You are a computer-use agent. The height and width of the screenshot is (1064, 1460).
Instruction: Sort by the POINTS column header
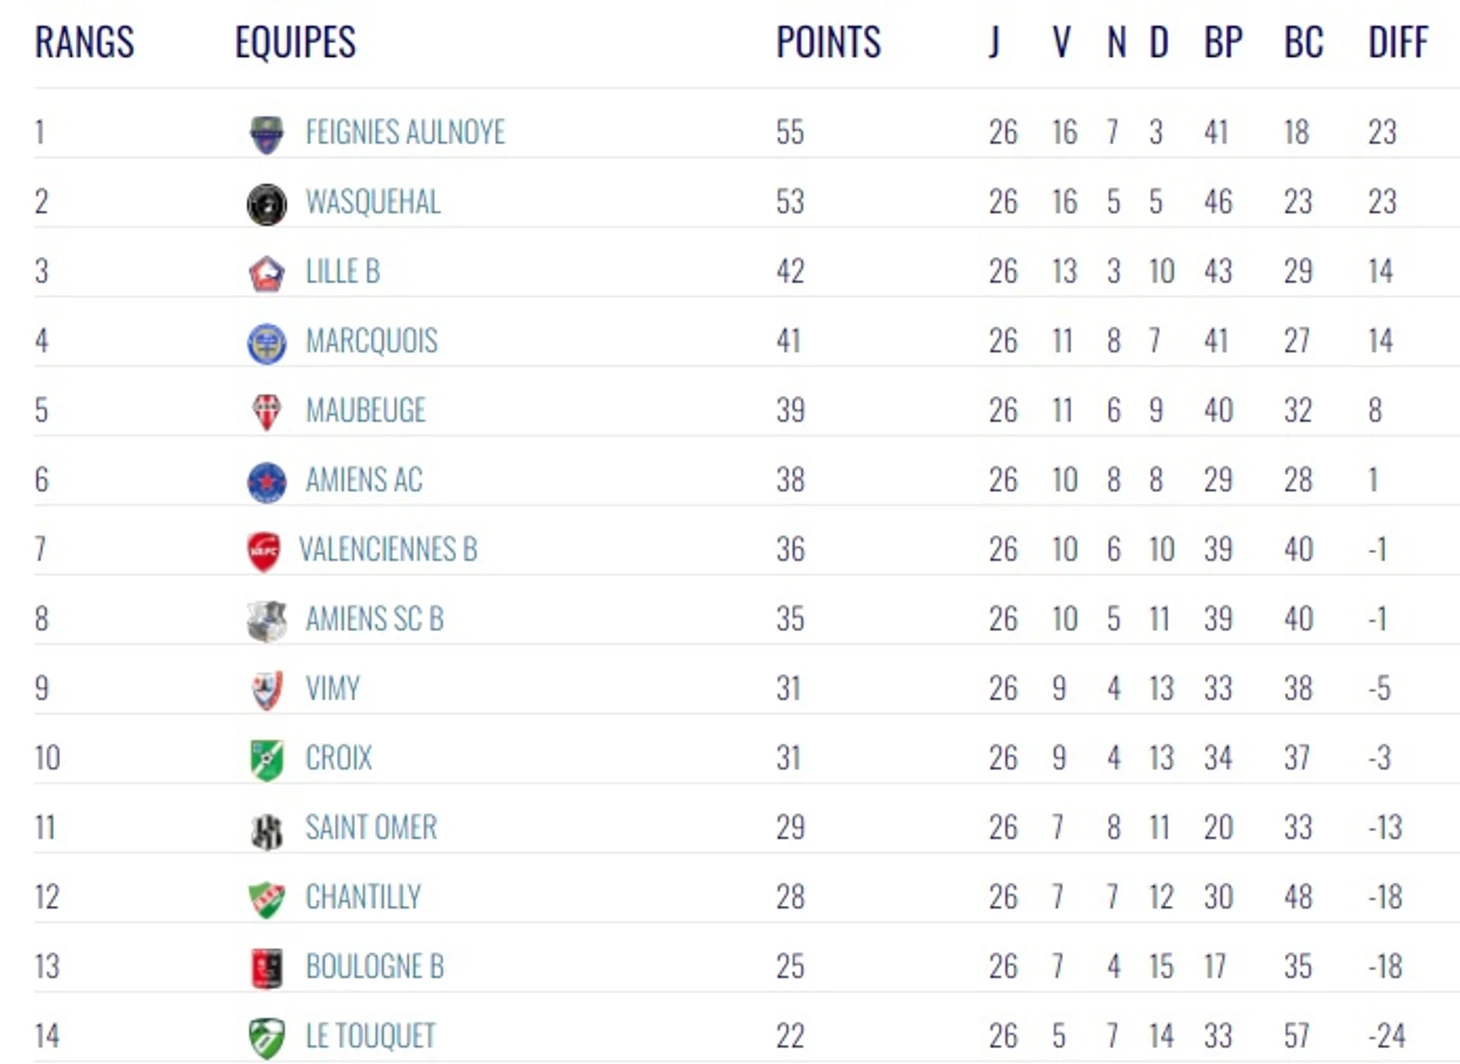(829, 42)
